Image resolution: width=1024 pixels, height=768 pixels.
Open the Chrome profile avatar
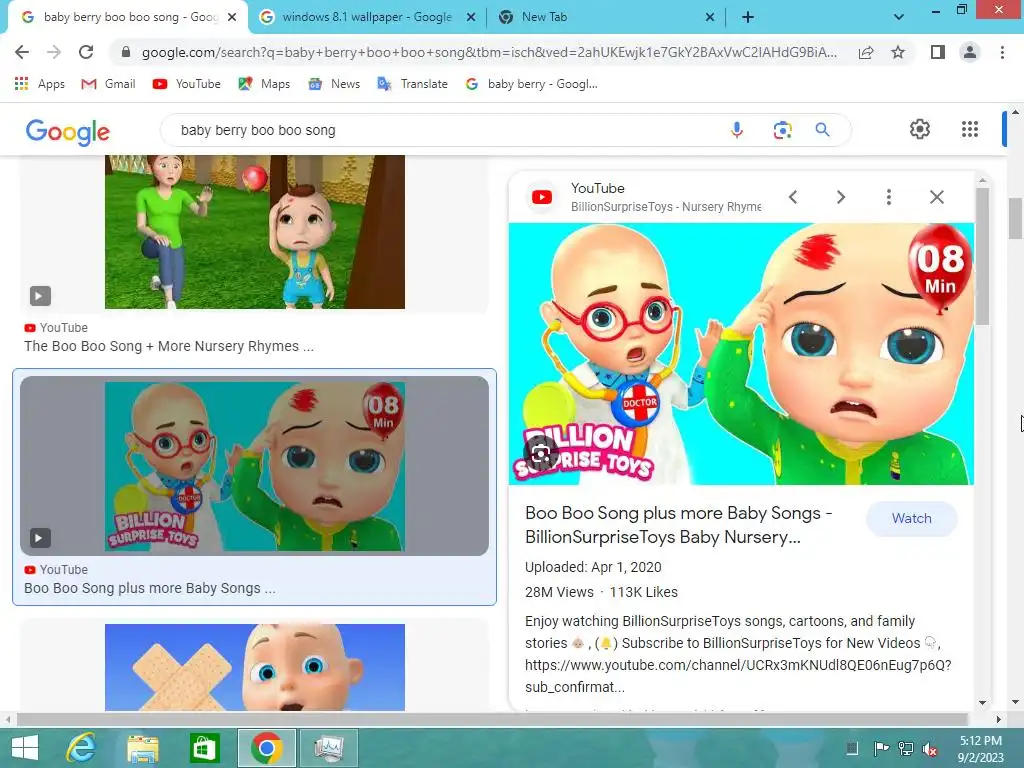click(x=970, y=52)
